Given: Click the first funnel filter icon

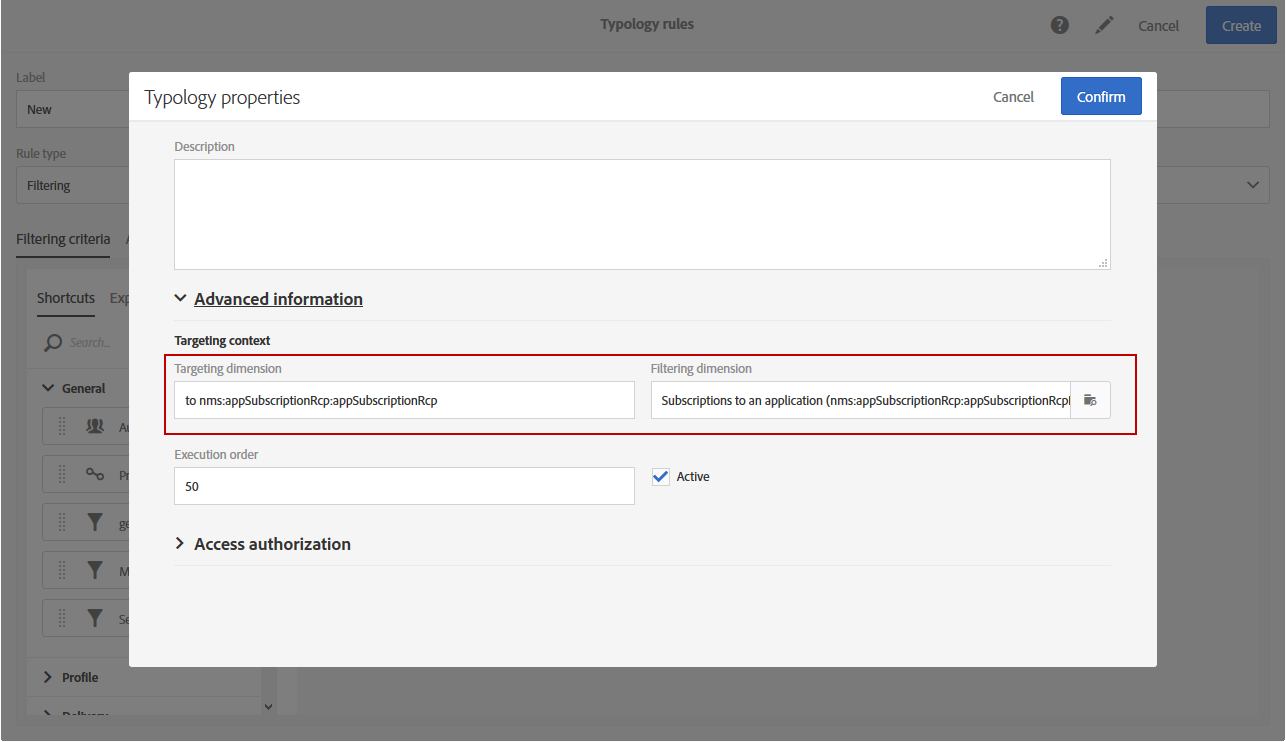Looking at the screenshot, I should [95, 522].
